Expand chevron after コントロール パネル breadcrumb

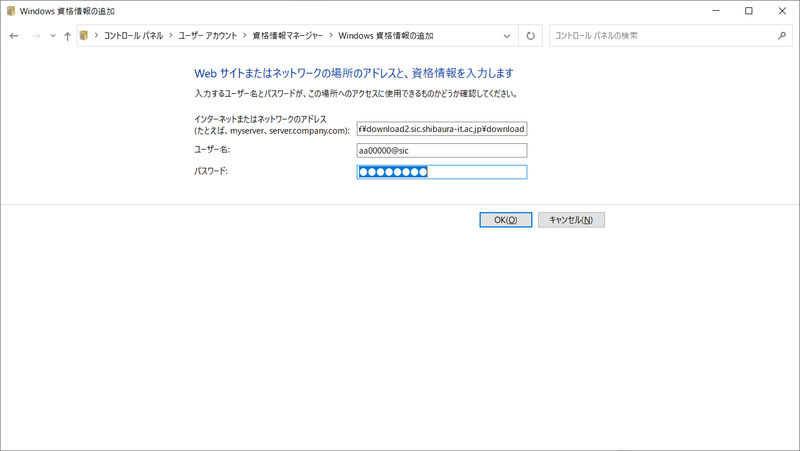tap(171, 36)
